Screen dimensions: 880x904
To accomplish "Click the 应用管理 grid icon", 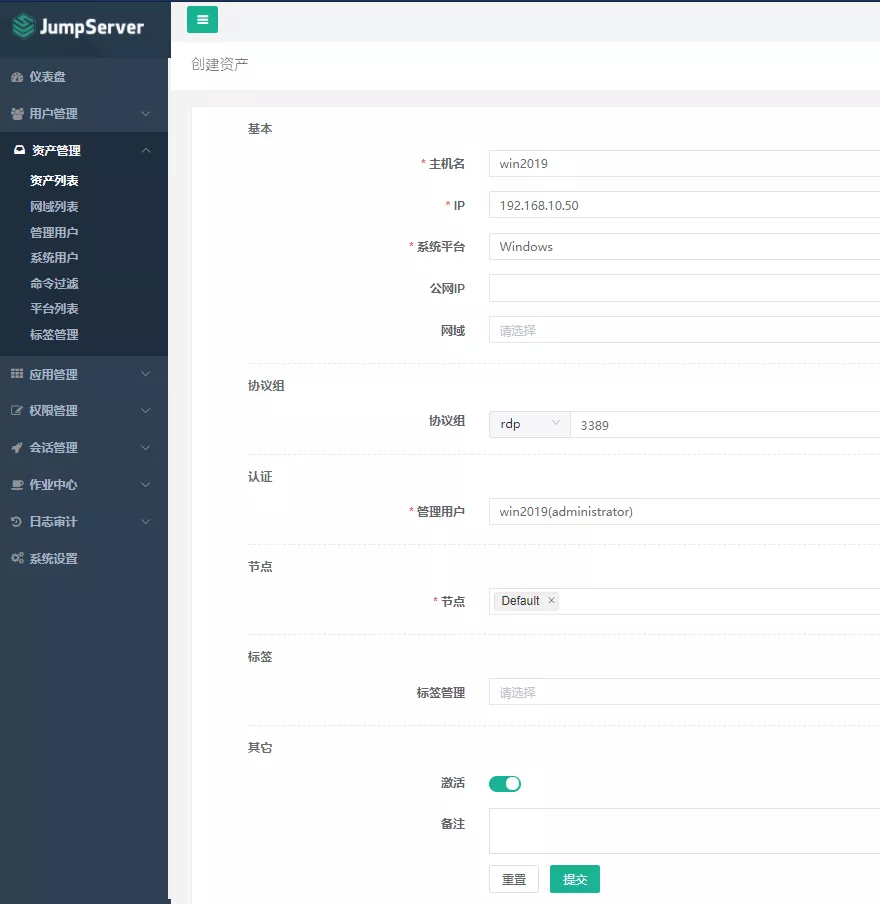I will (17, 374).
